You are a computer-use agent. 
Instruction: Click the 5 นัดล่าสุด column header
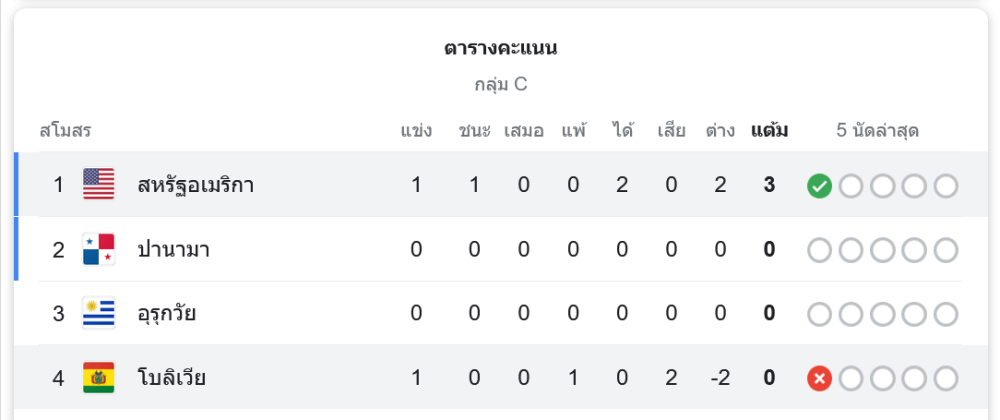(x=877, y=130)
